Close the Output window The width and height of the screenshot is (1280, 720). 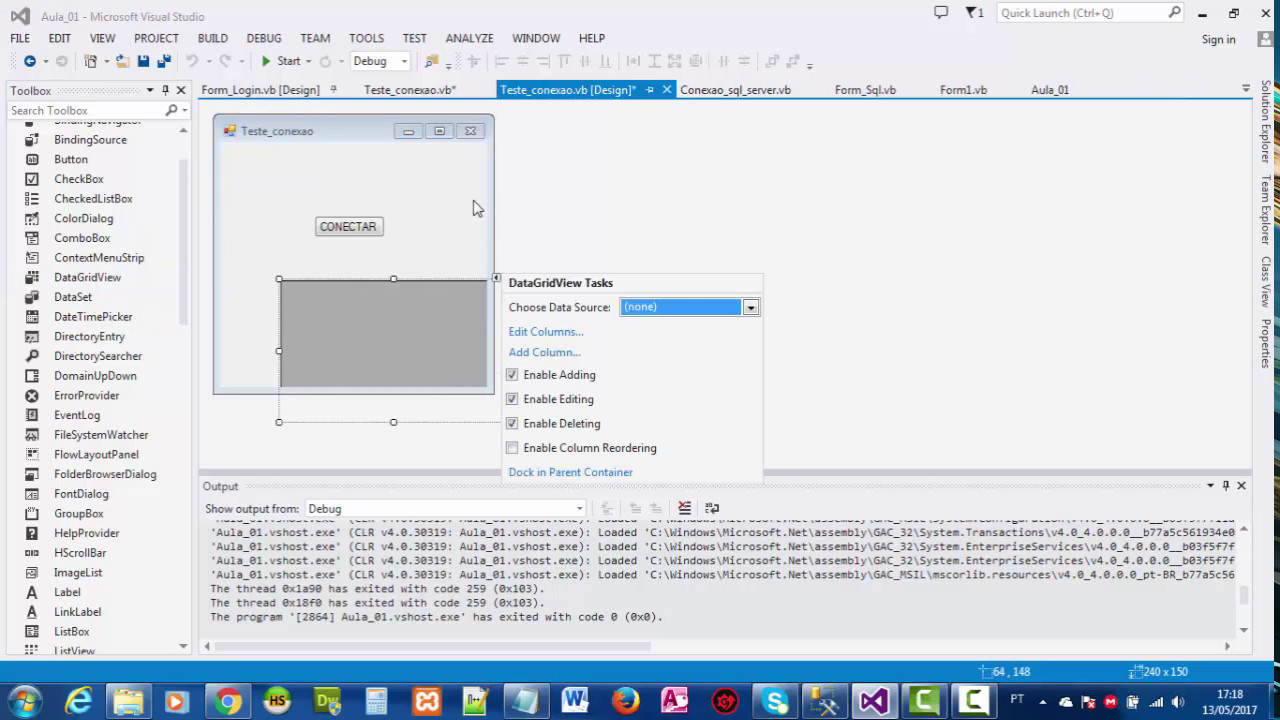click(x=1242, y=486)
